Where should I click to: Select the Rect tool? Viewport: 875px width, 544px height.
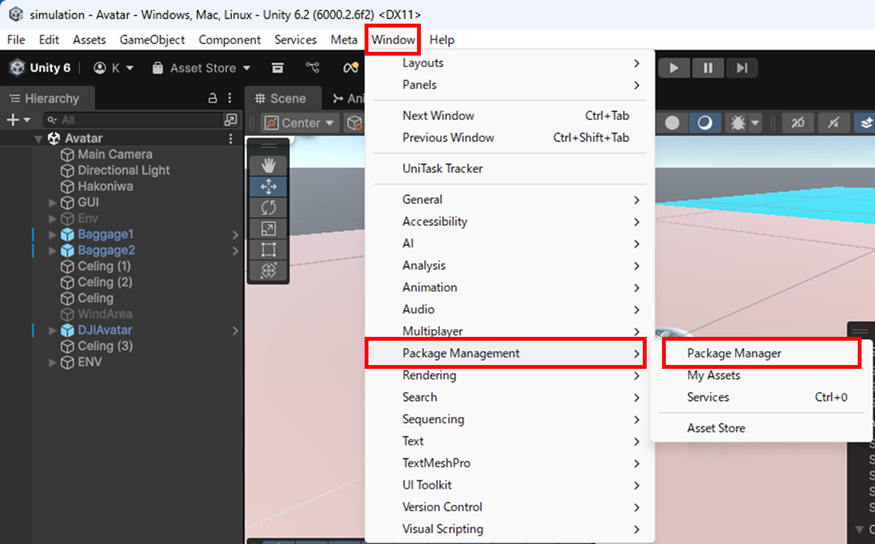pos(268,250)
